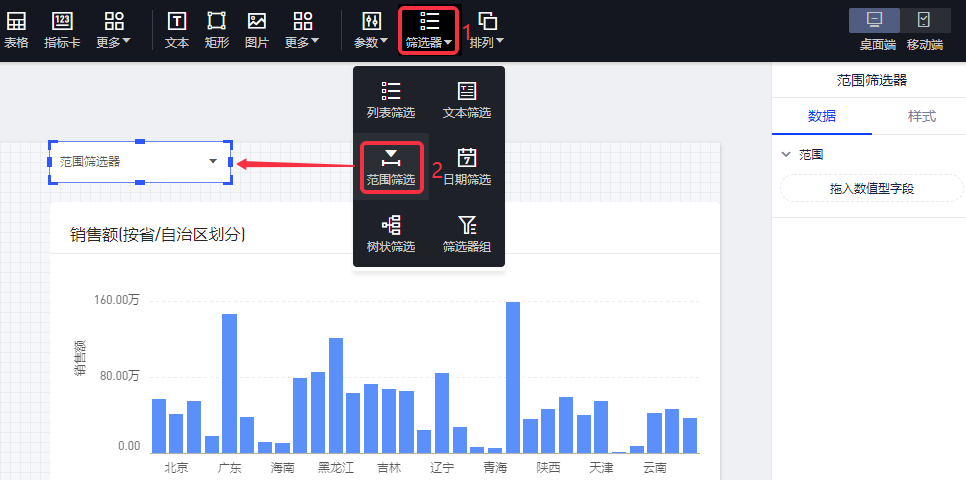Select 筛选器组 filter group
This screenshot has width=966, height=480.
coord(467,234)
